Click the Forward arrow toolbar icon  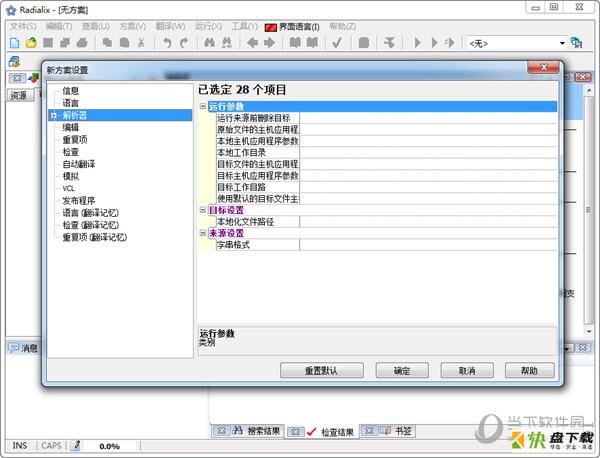[x=269, y=42]
